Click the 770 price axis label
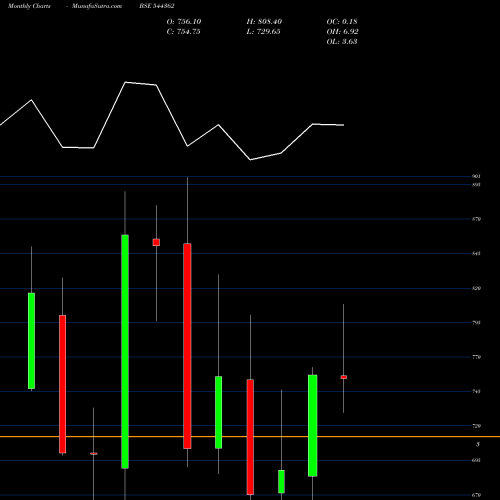 (x=476, y=357)
